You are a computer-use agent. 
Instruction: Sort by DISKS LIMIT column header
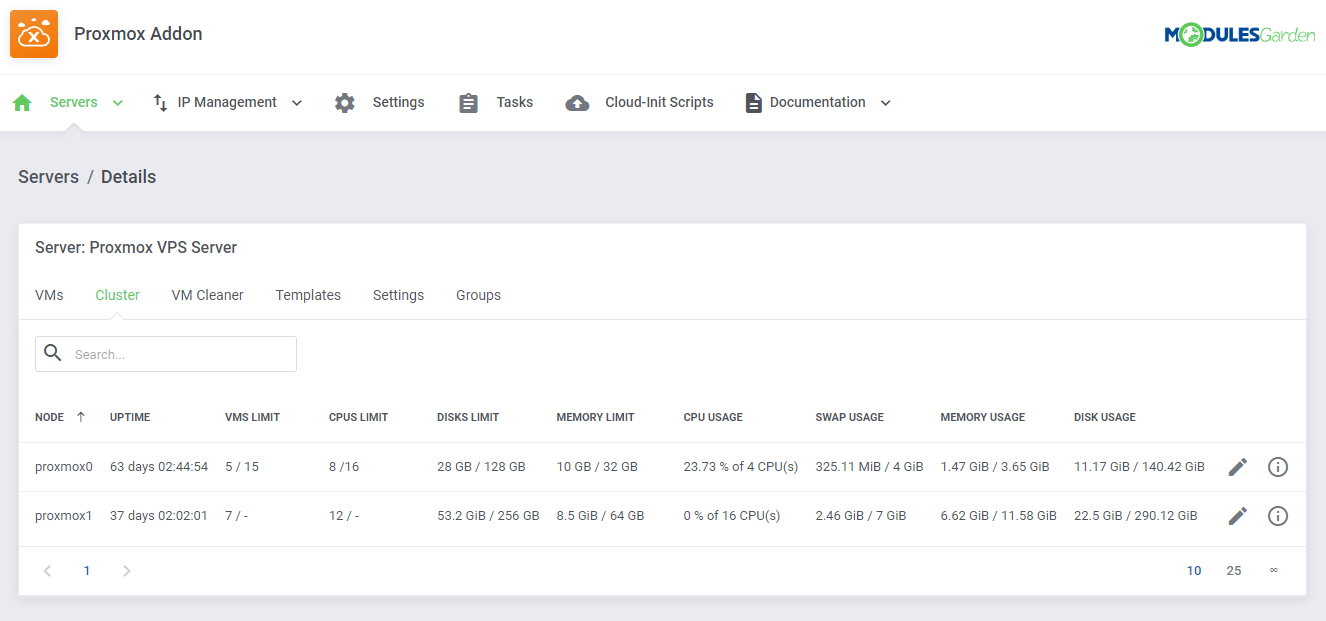468,417
